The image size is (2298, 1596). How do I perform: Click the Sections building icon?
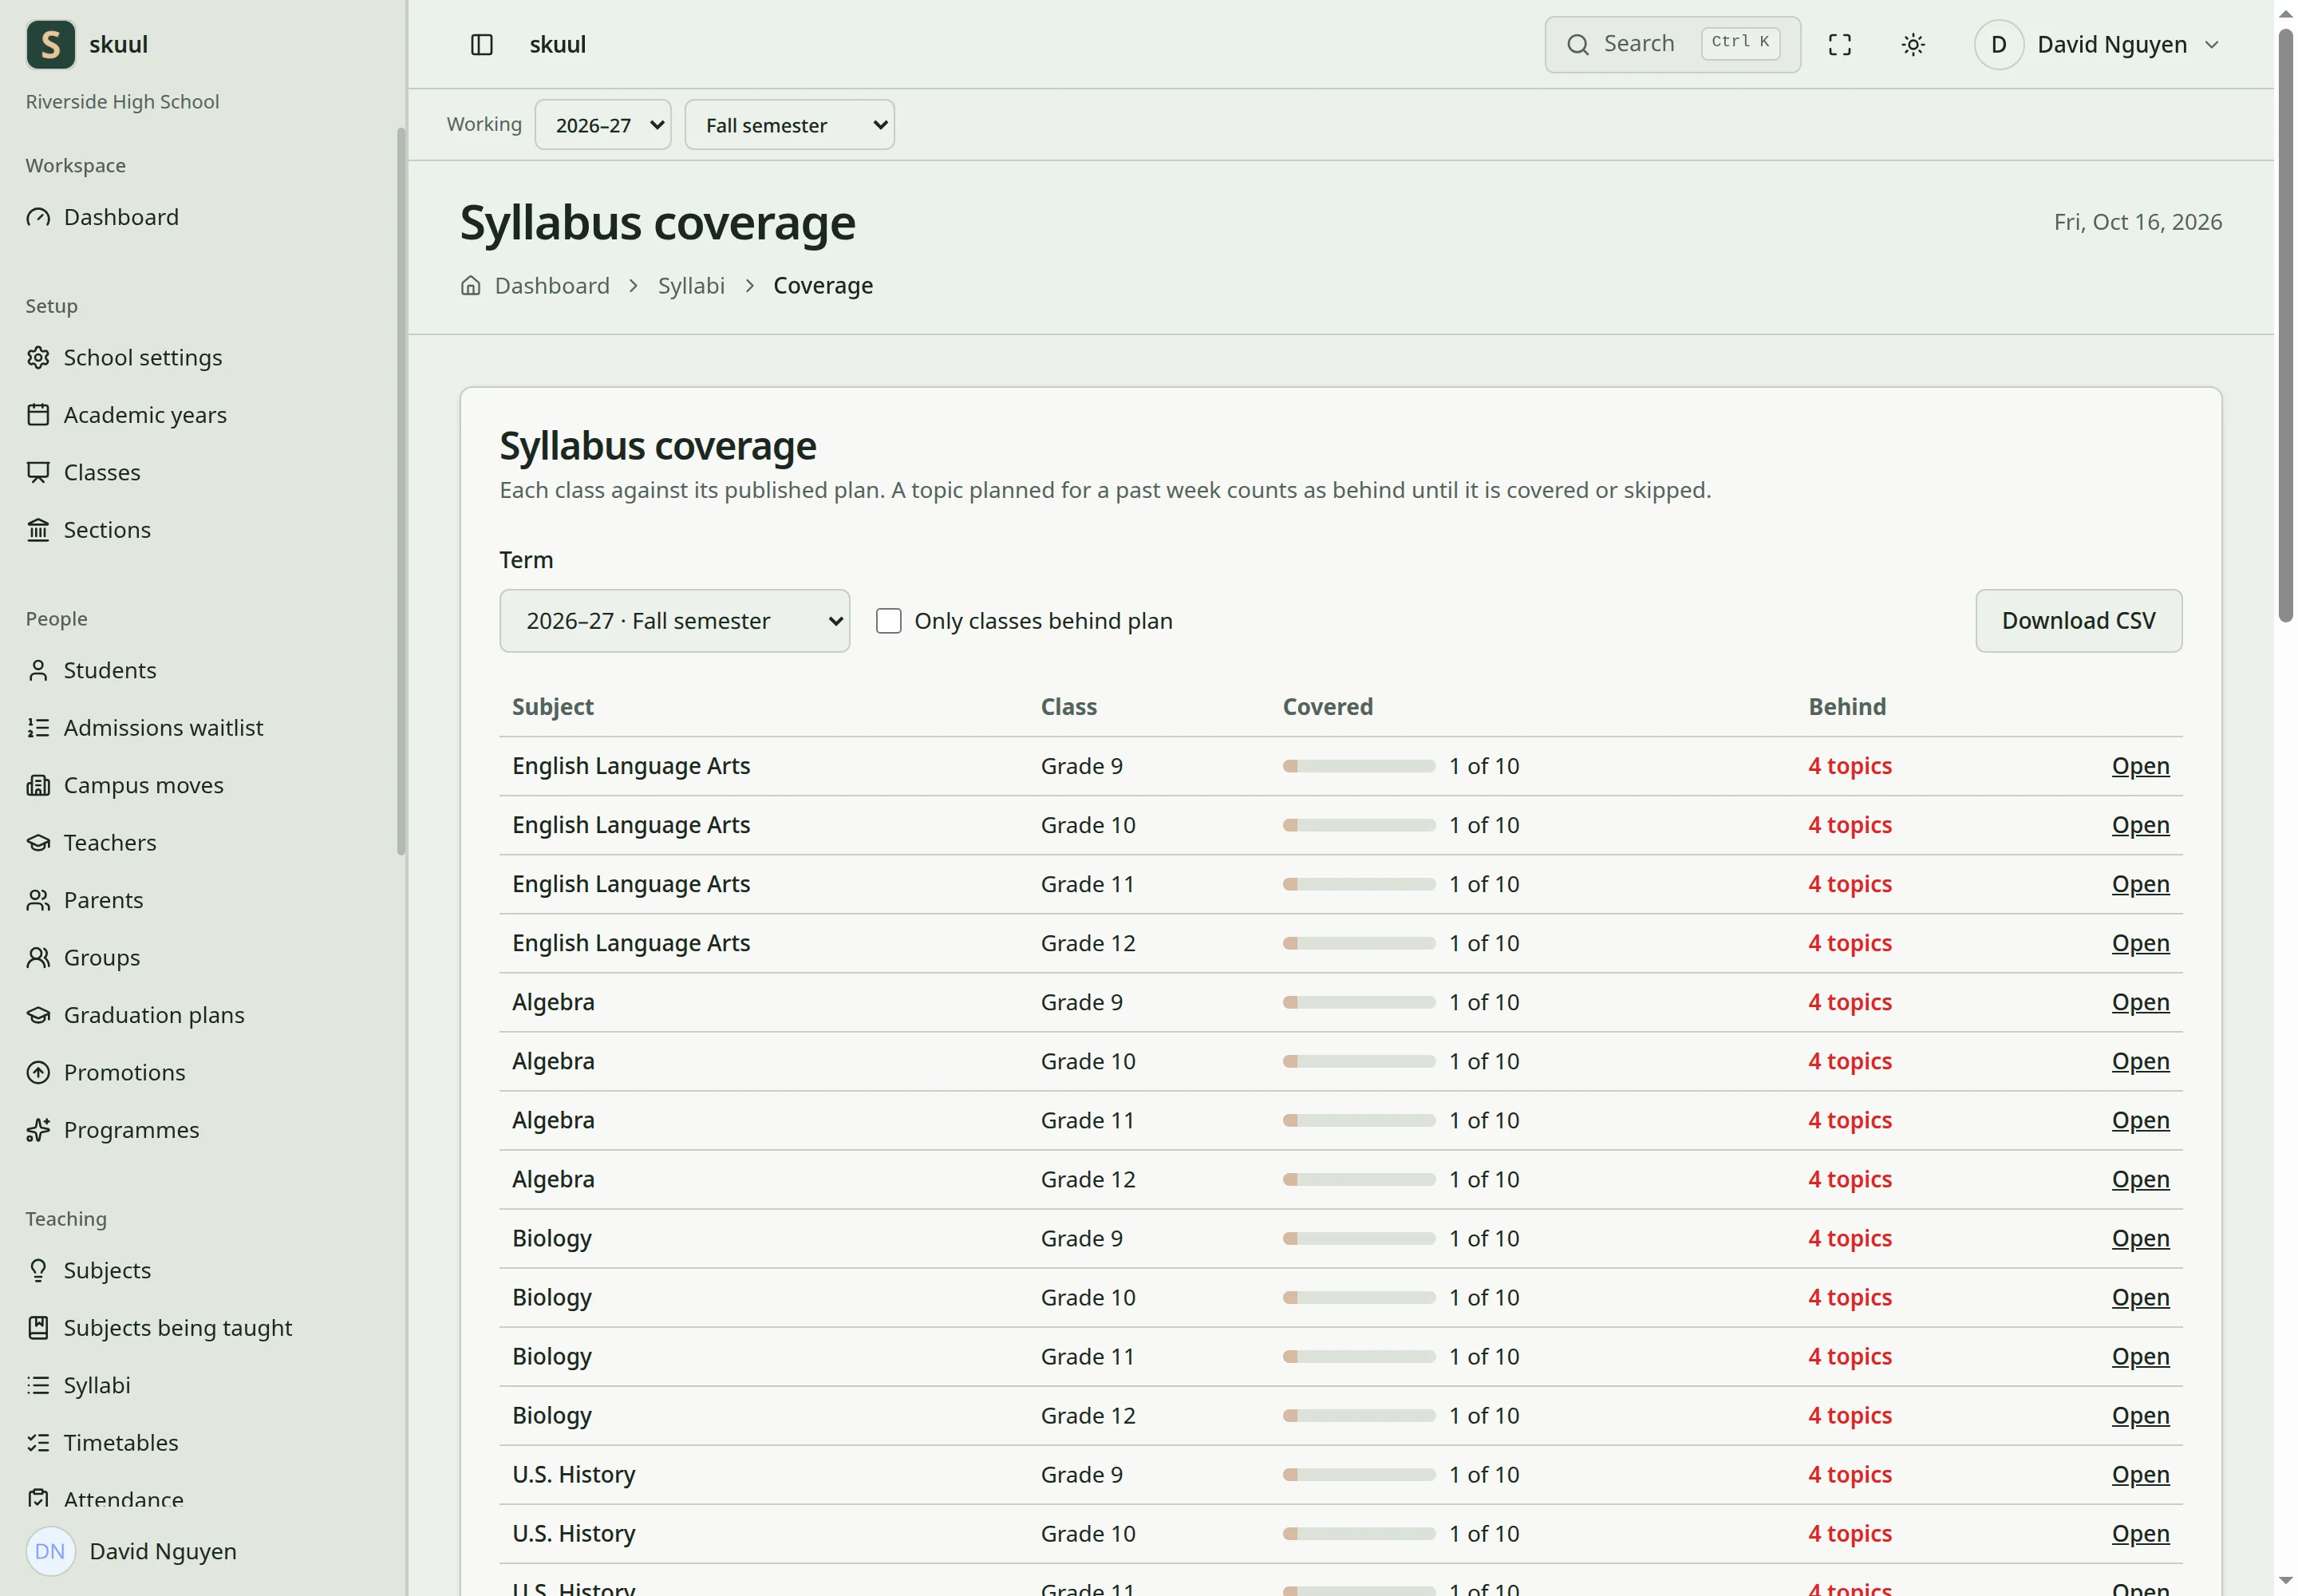tap(38, 529)
